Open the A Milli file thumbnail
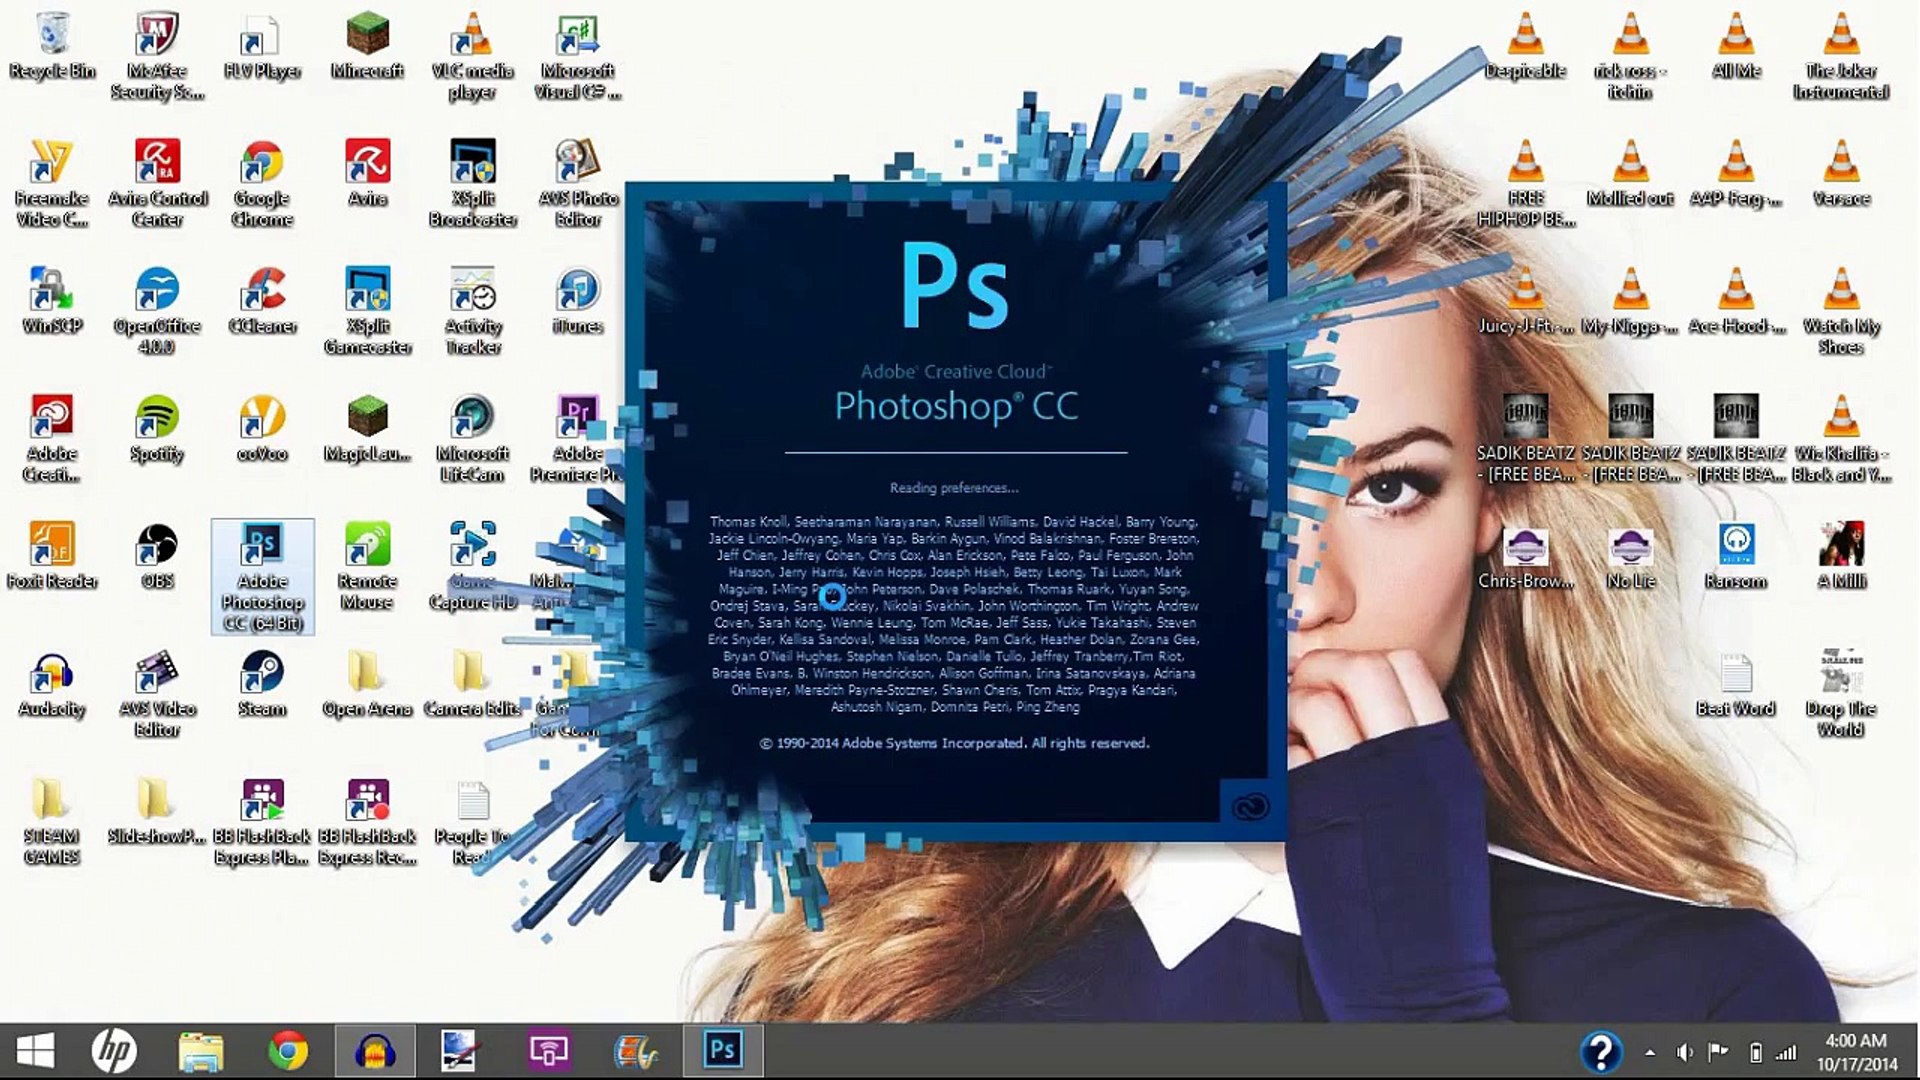The width and height of the screenshot is (1920, 1080). 1841,557
